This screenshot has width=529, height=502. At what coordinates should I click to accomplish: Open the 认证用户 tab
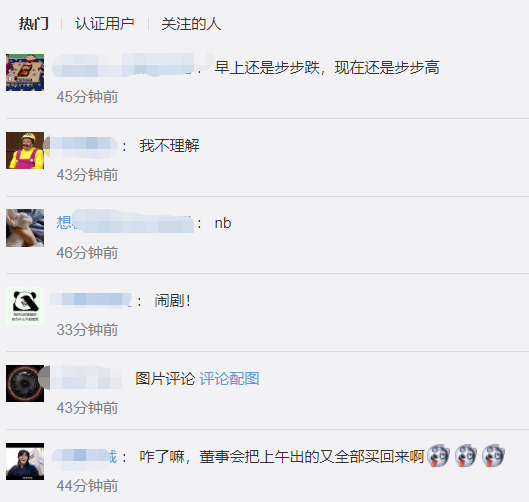click(105, 24)
